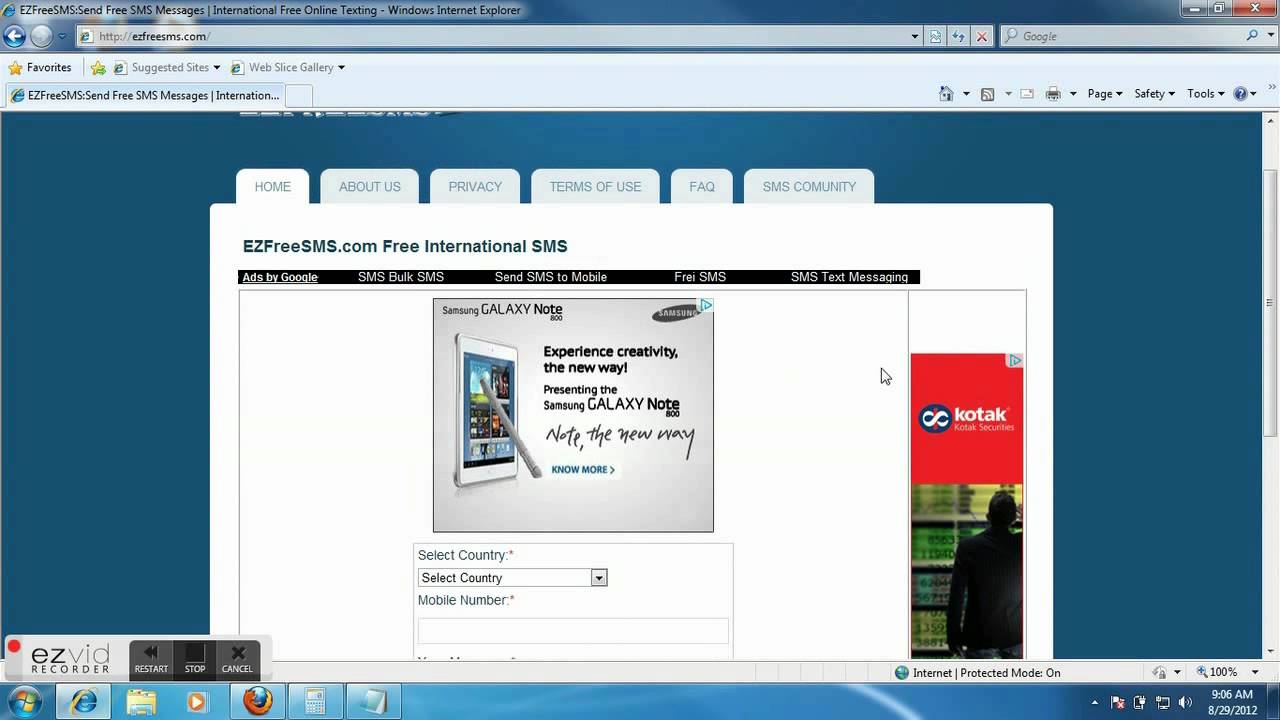Open Windows Explorer folder taskbar icon
Image resolution: width=1280 pixels, height=720 pixels.
coord(141,702)
